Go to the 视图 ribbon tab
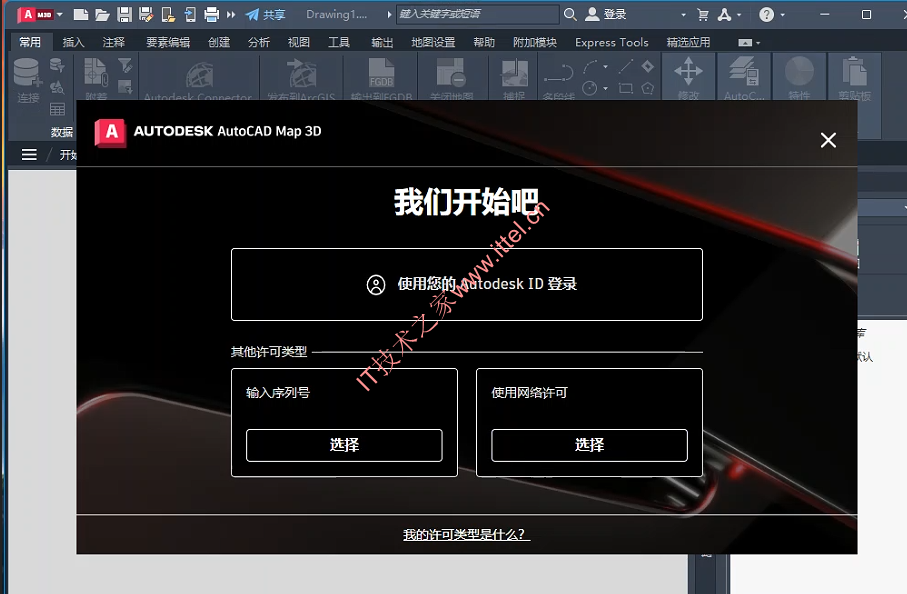 (x=298, y=42)
